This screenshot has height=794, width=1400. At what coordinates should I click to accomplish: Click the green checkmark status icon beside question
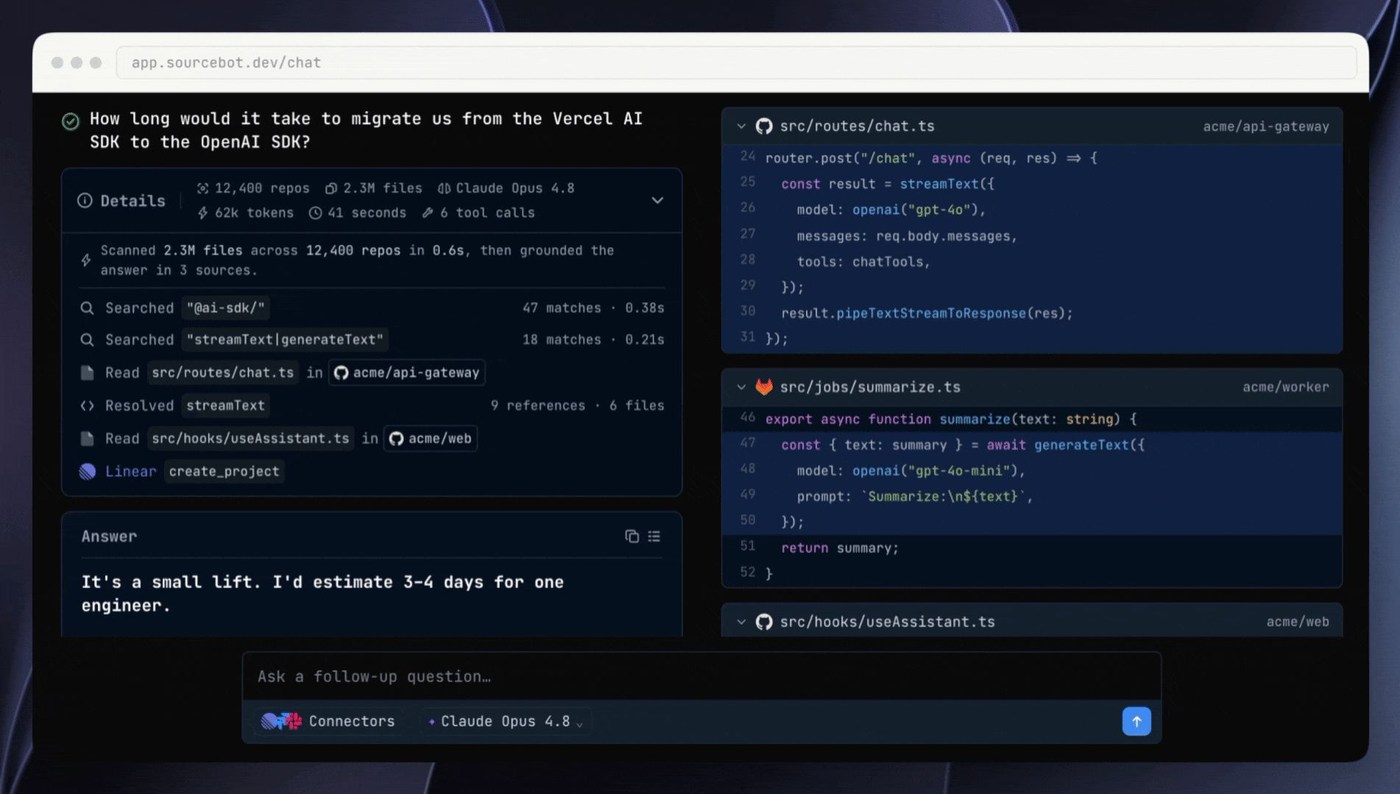(x=70, y=121)
